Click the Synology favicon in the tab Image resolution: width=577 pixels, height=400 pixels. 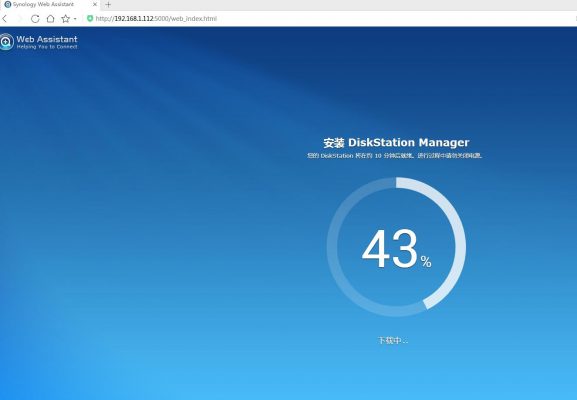[x=7, y=4]
